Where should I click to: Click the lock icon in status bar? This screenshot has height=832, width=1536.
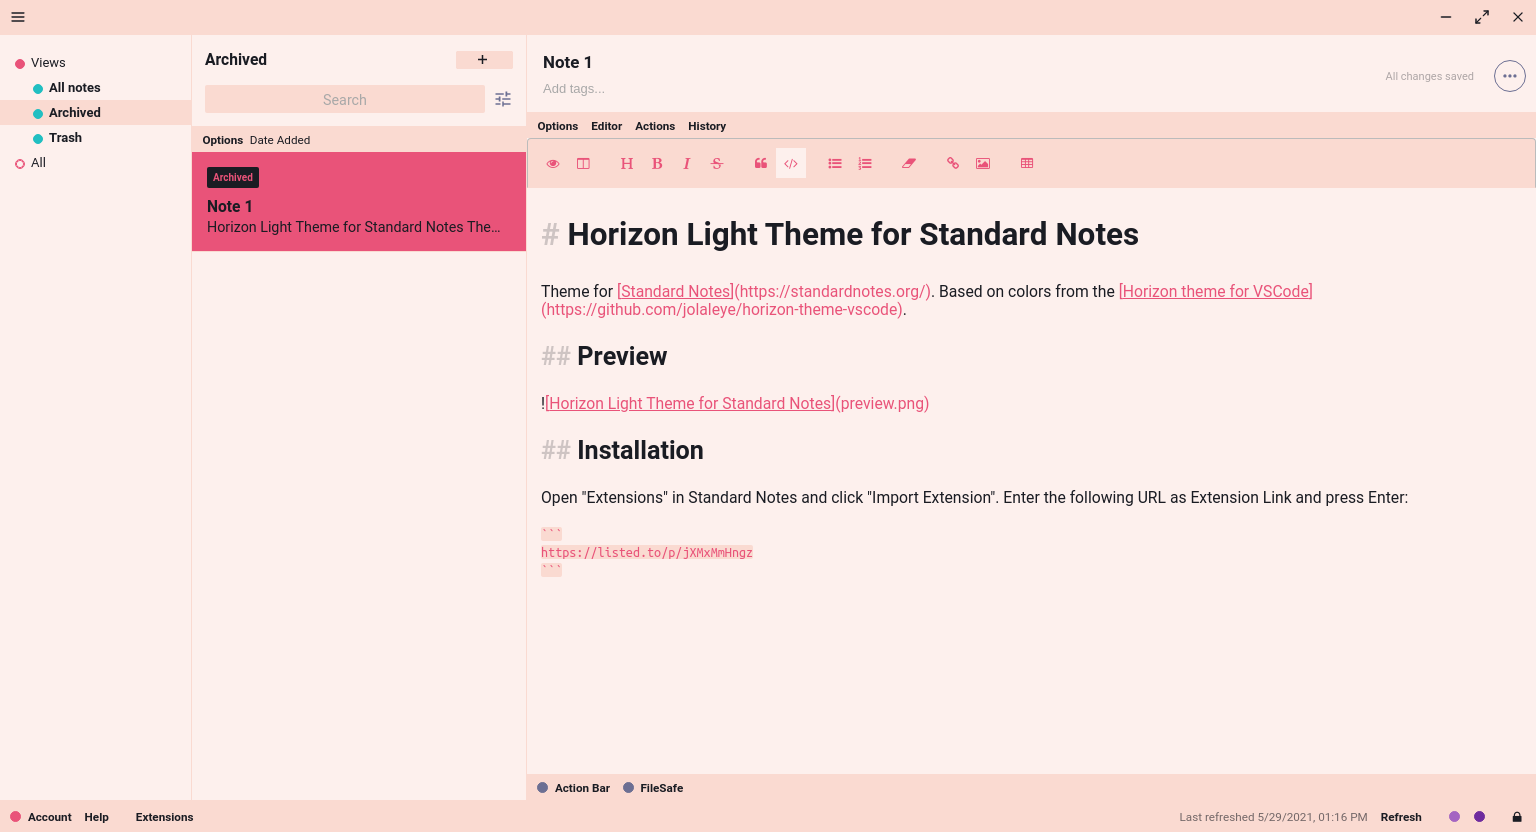click(1517, 817)
